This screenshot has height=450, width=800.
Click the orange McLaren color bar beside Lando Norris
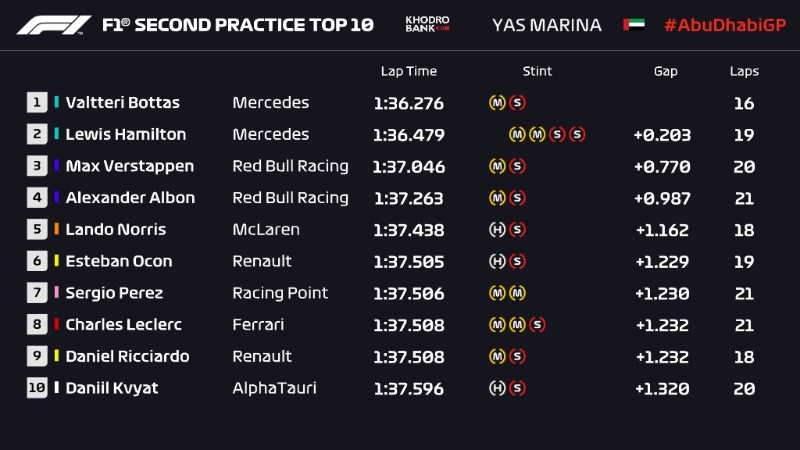(x=57, y=230)
